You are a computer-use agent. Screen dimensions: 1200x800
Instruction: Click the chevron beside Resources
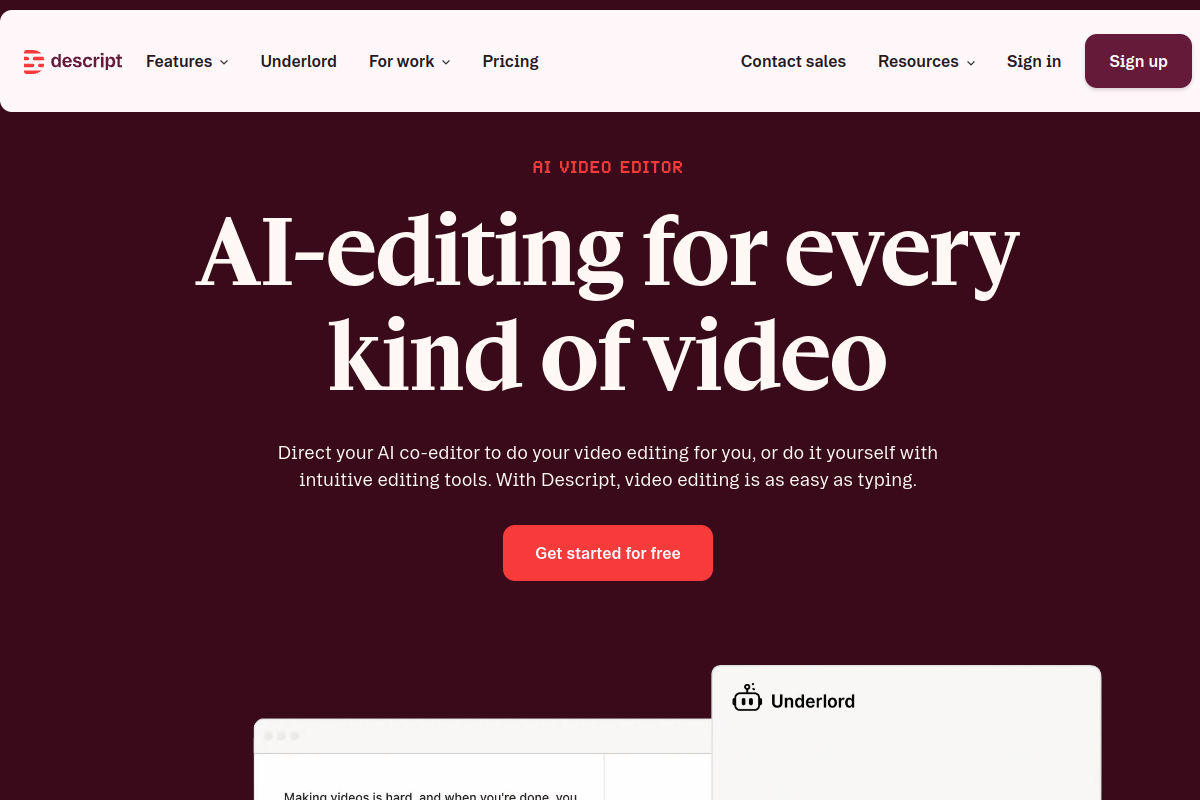pos(971,62)
